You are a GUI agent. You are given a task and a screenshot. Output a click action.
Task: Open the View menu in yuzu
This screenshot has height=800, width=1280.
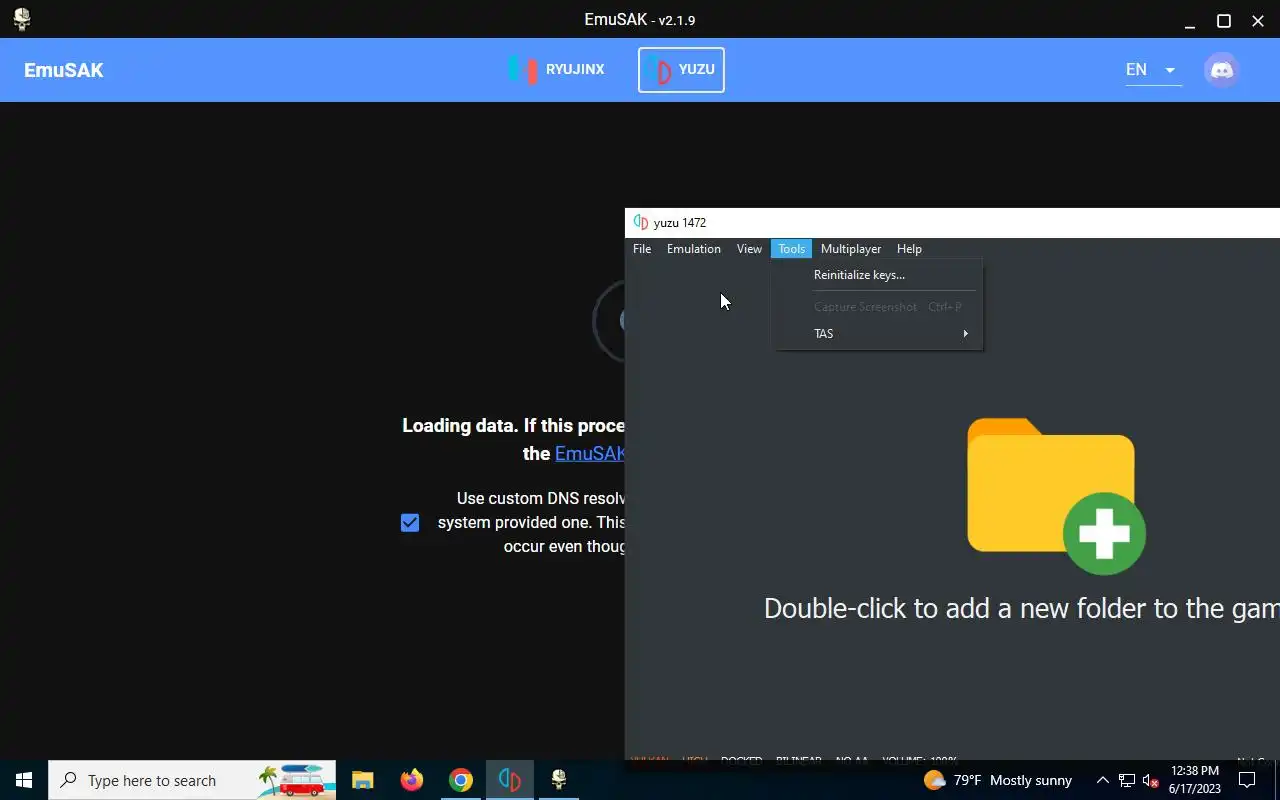749,249
